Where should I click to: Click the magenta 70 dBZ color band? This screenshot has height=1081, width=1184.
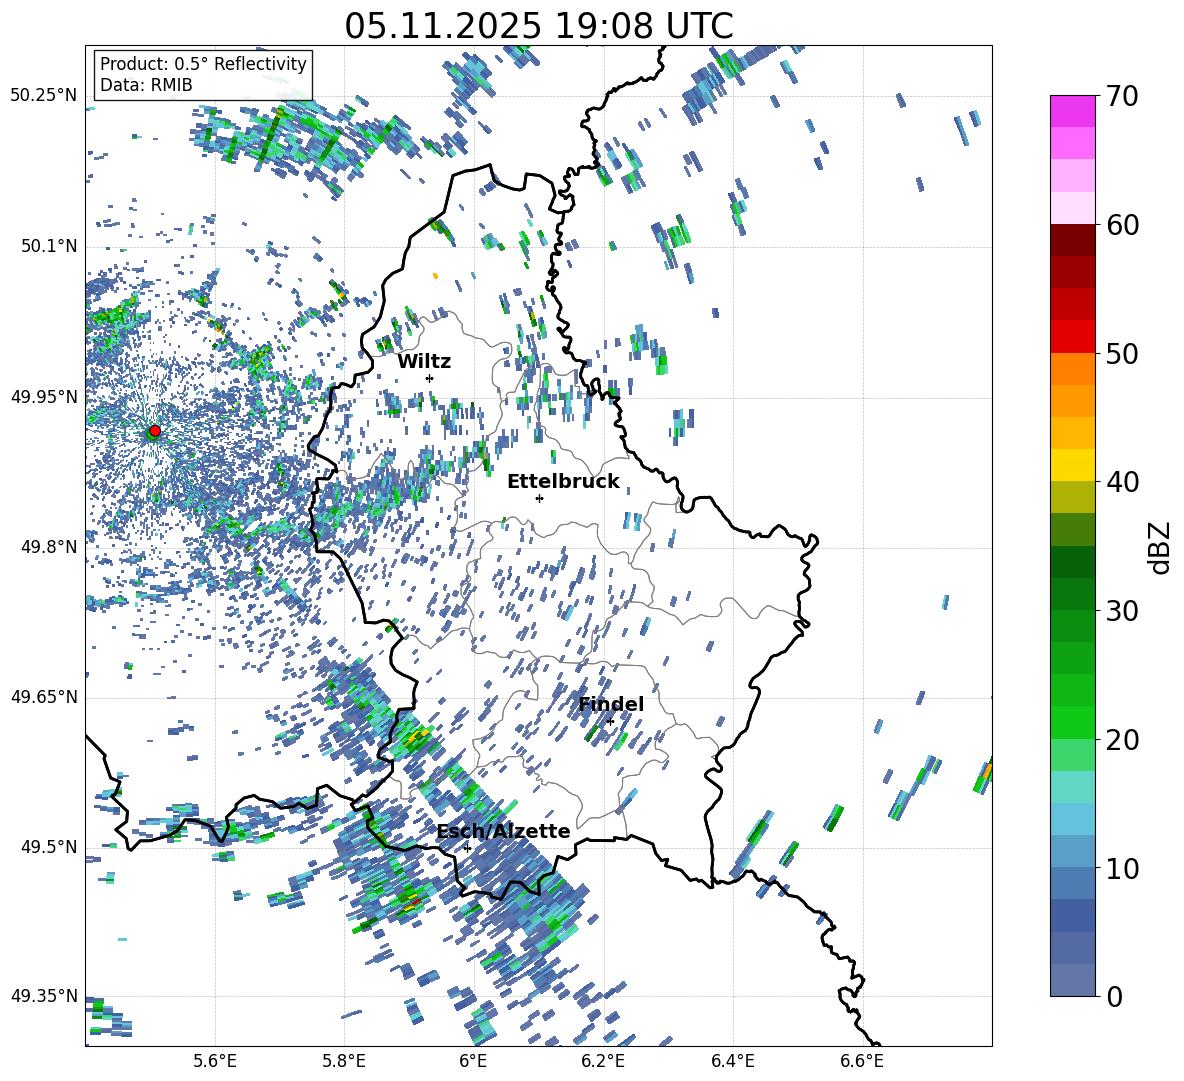[x=1072, y=111]
